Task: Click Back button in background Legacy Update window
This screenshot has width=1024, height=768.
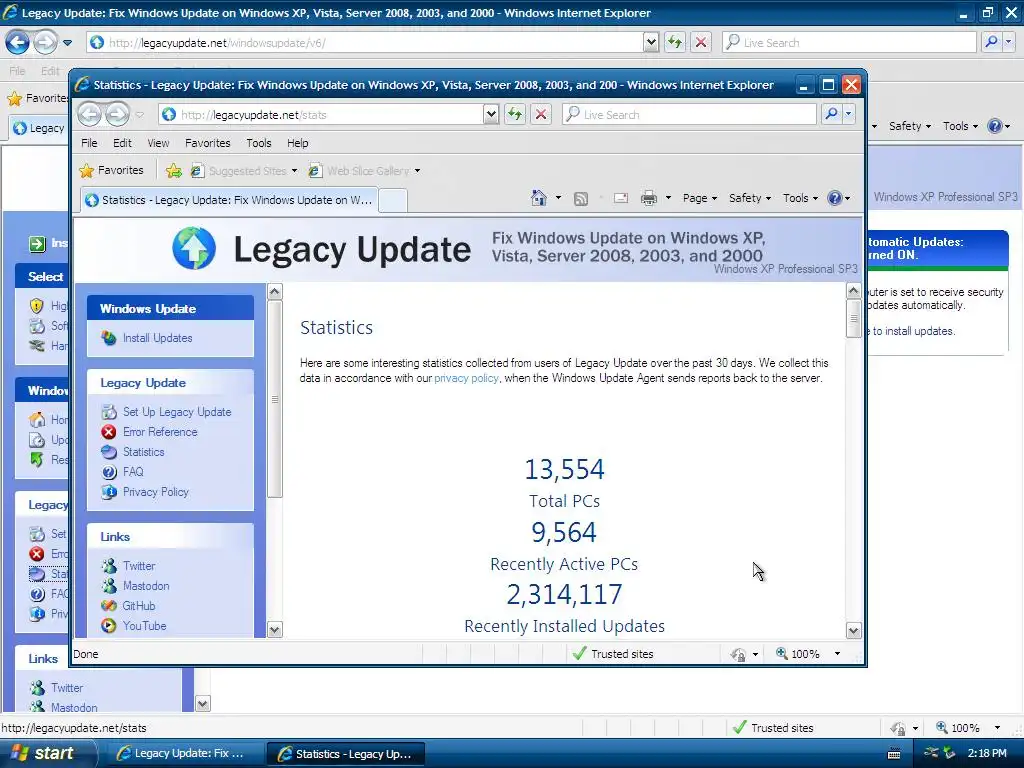Action: (18, 42)
